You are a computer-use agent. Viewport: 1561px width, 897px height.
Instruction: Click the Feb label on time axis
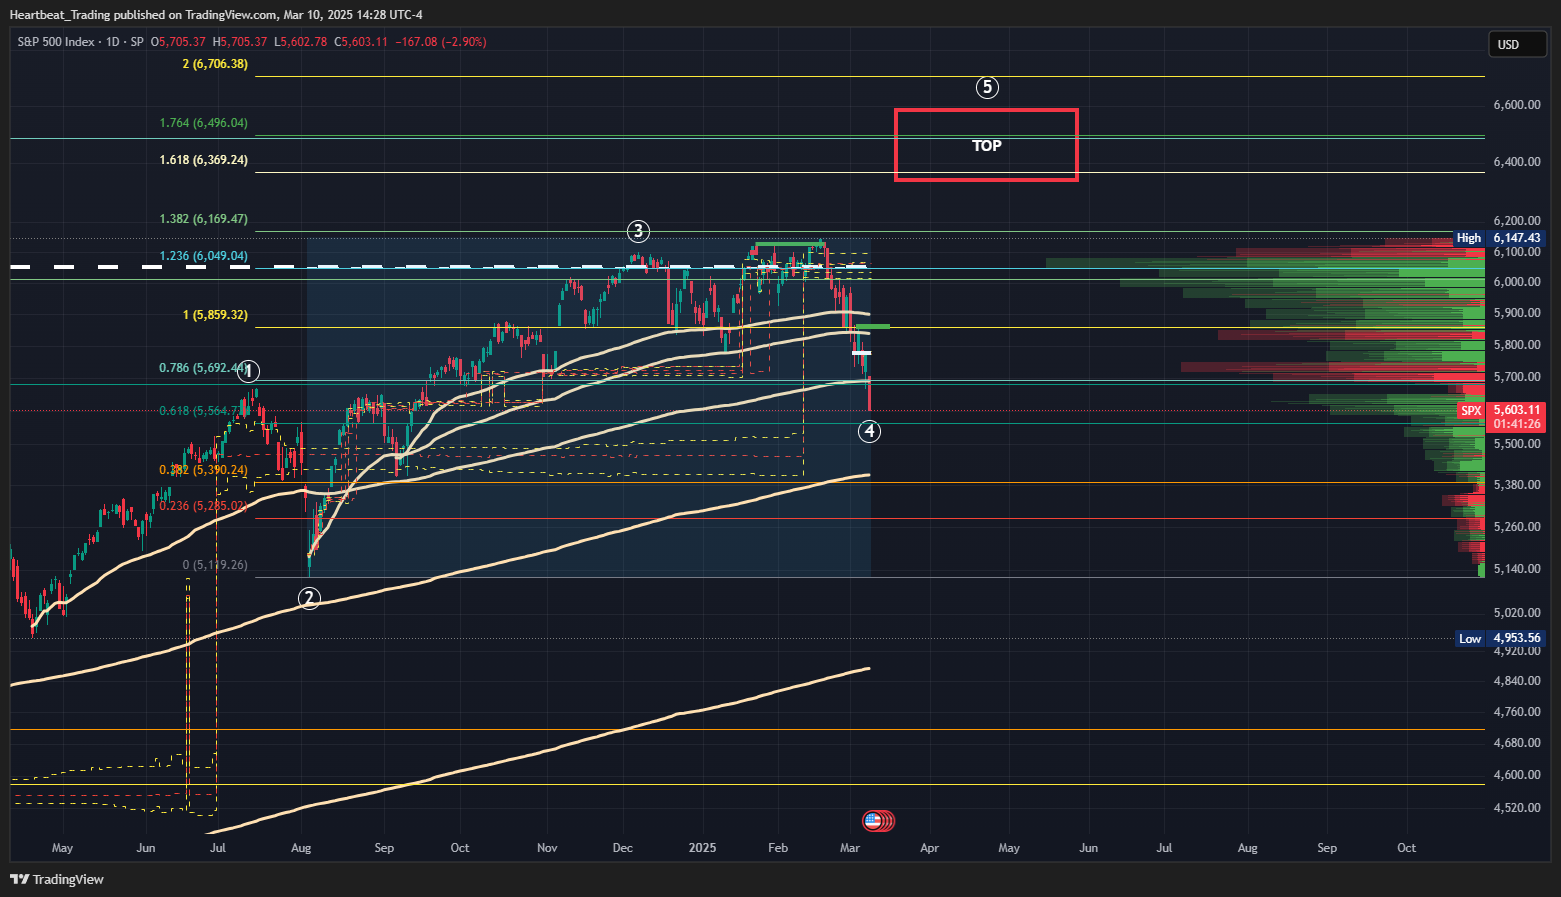click(778, 848)
